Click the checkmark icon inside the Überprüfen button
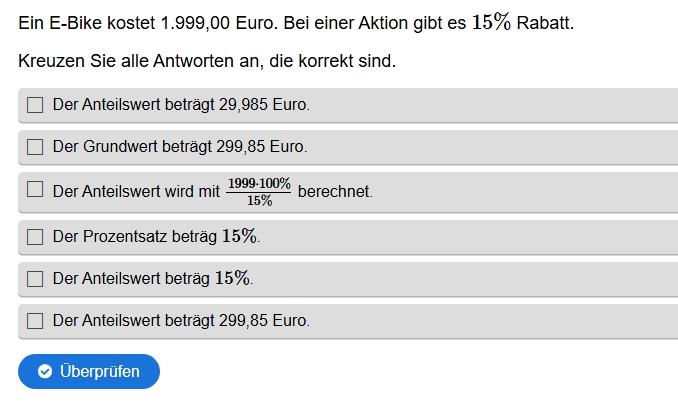Screen dimensions: 678x403 (x=45, y=372)
